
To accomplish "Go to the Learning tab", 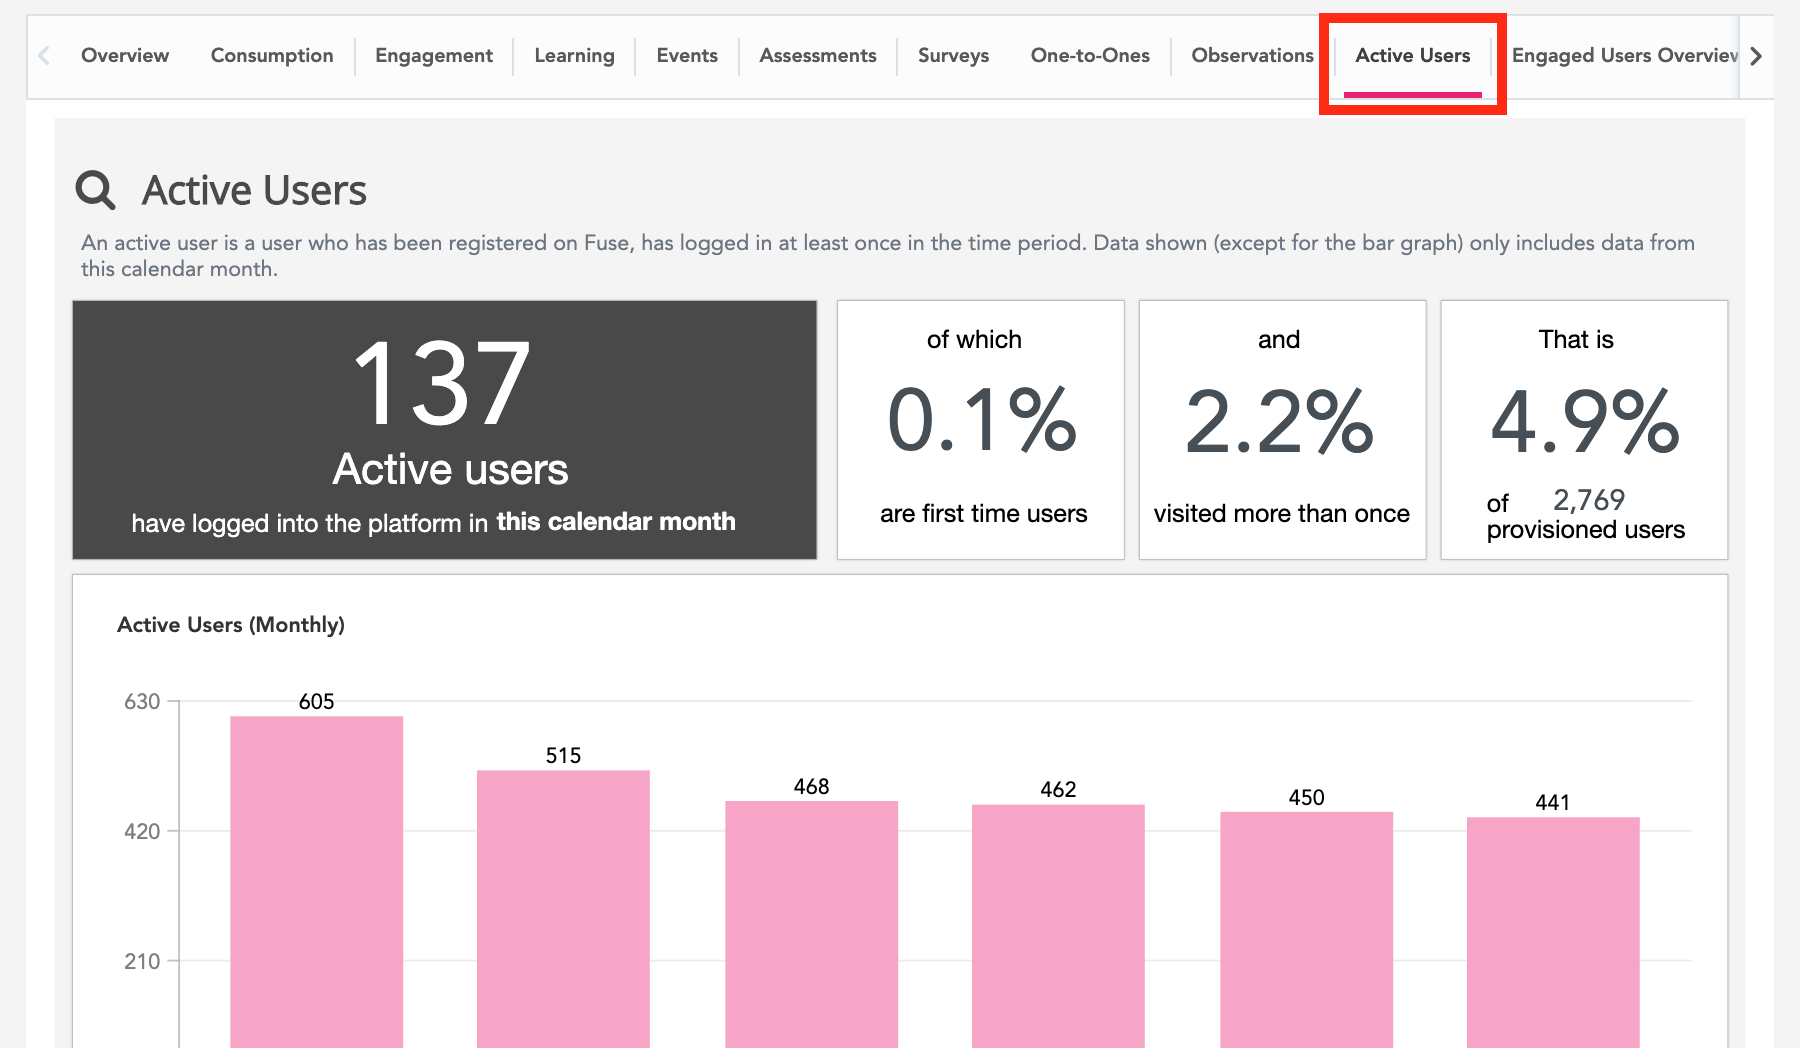I will point(574,56).
